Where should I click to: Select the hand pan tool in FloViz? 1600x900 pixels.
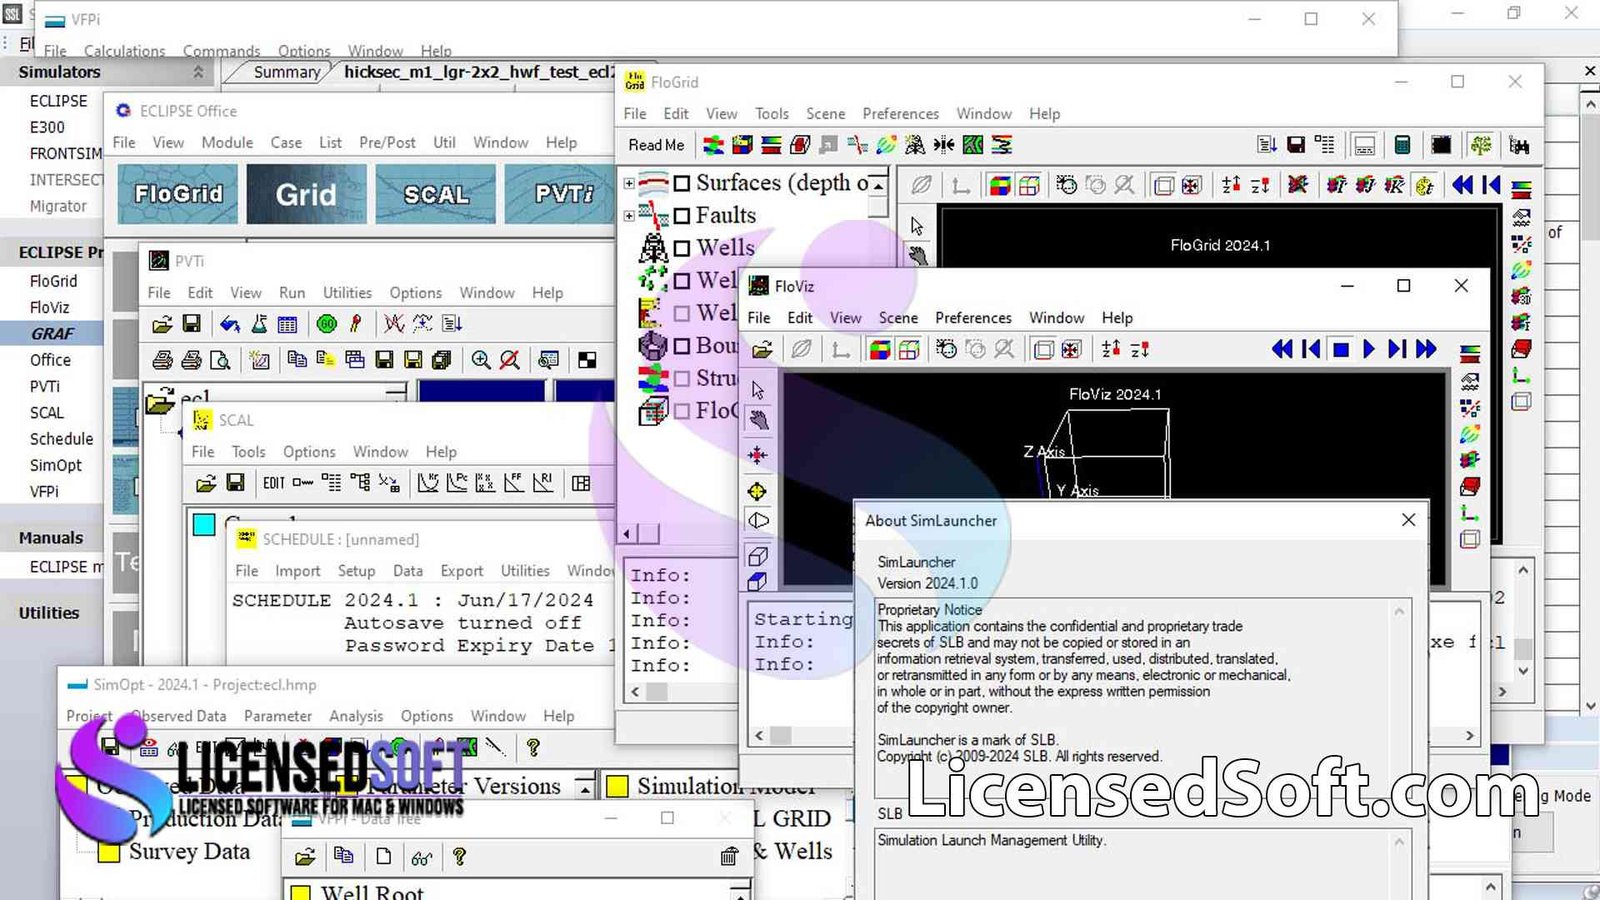tap(758, 421)
